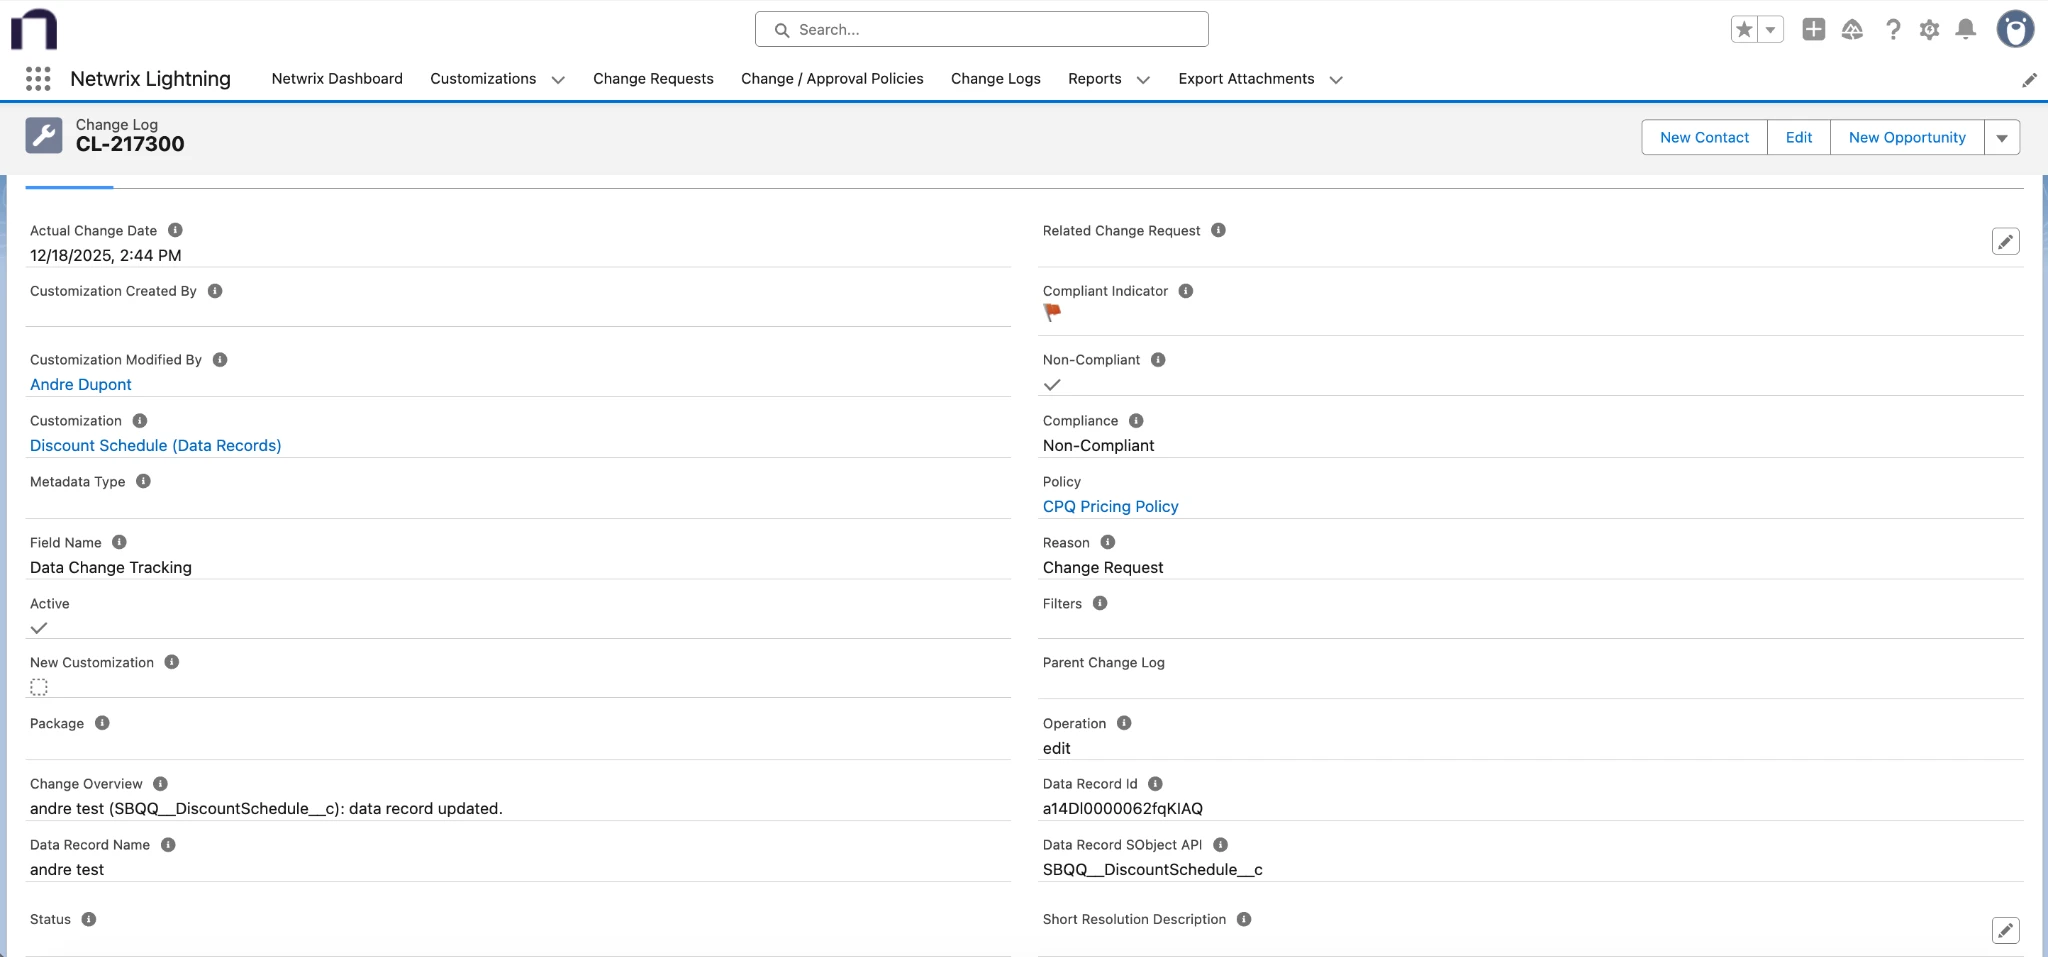Edit Related Change Request with pencil icon

point(2005,242)
